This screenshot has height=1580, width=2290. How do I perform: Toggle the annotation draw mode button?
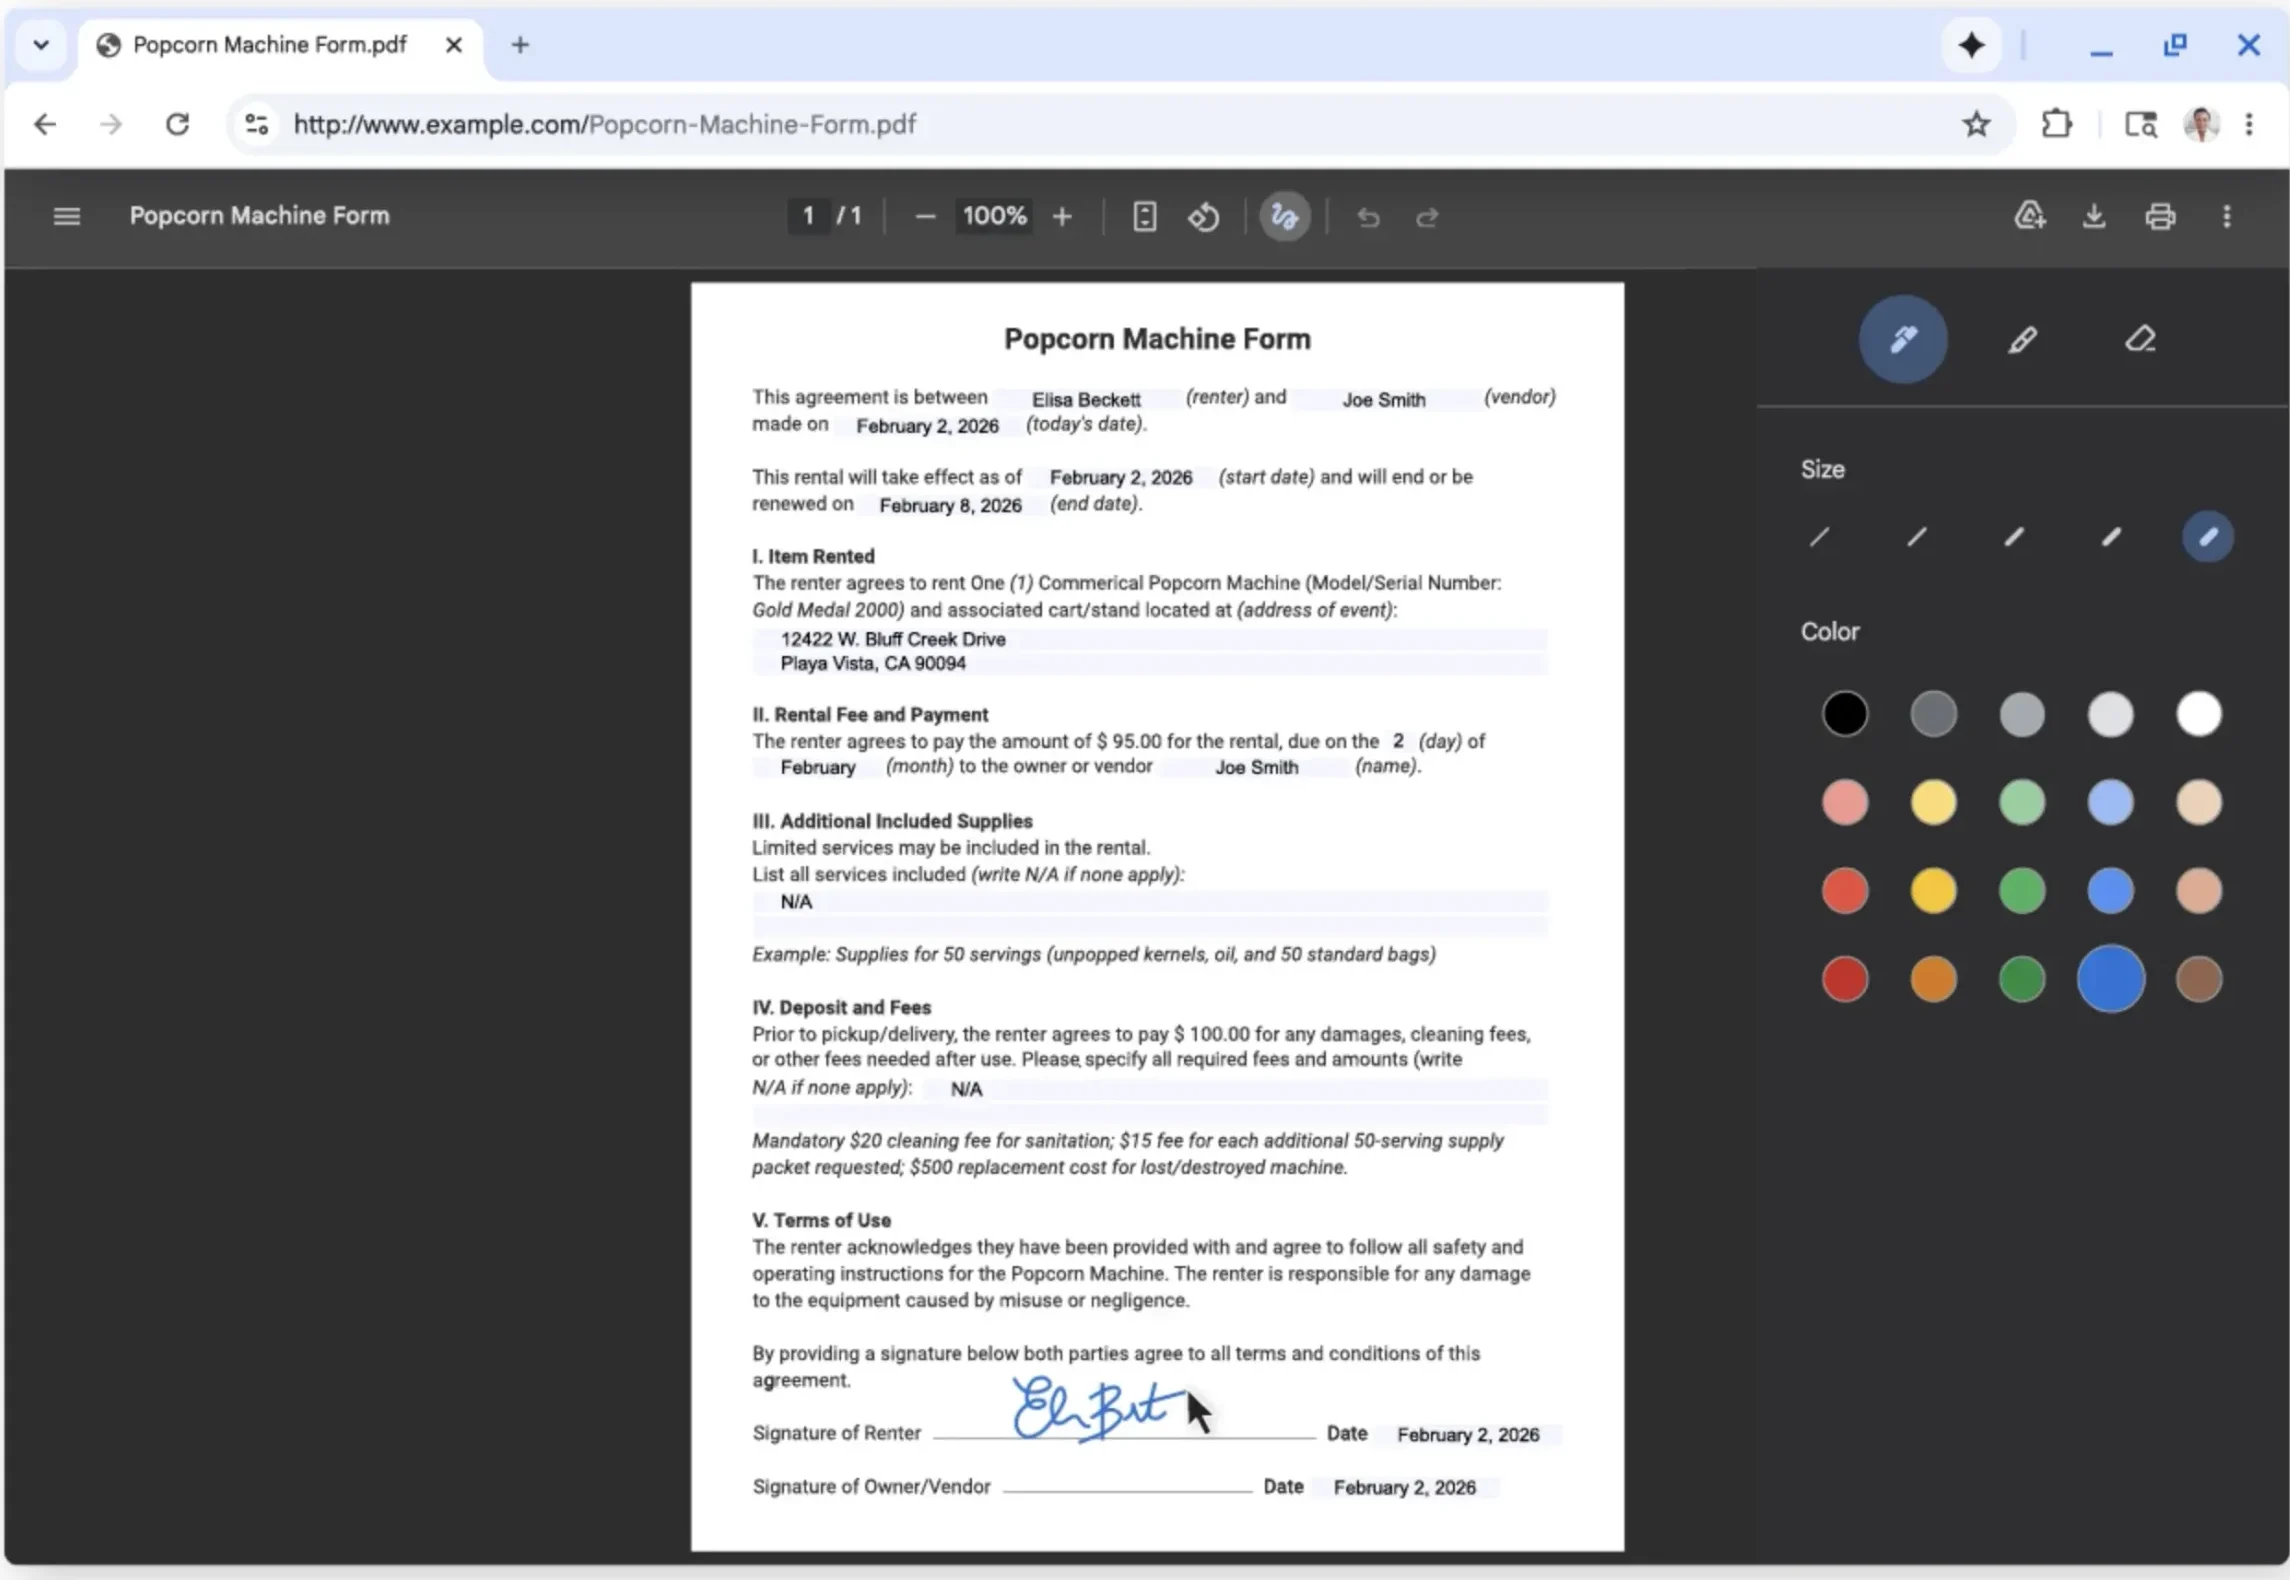coord(1284,216)
